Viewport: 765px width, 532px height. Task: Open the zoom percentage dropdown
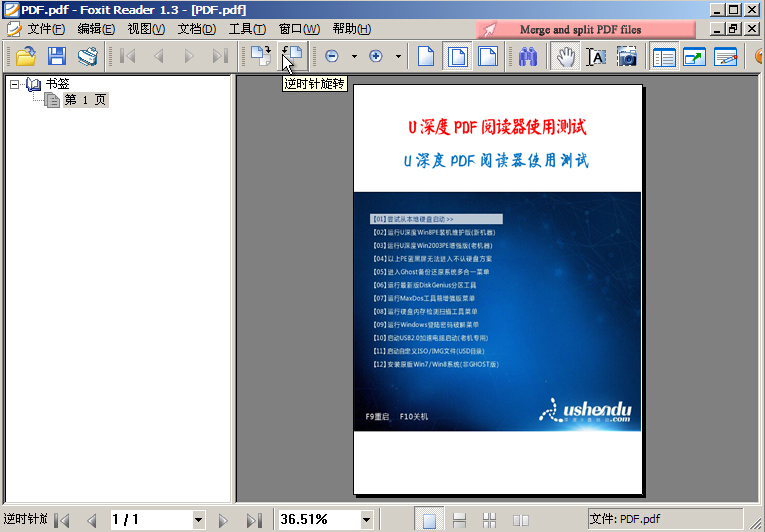click(366, 520)
